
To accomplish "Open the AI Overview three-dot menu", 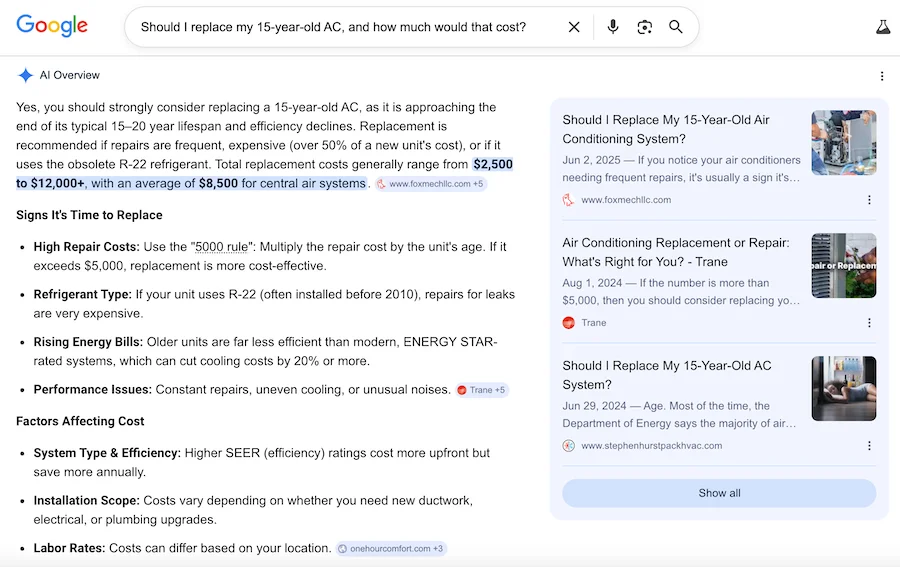I will click(882, 76).
